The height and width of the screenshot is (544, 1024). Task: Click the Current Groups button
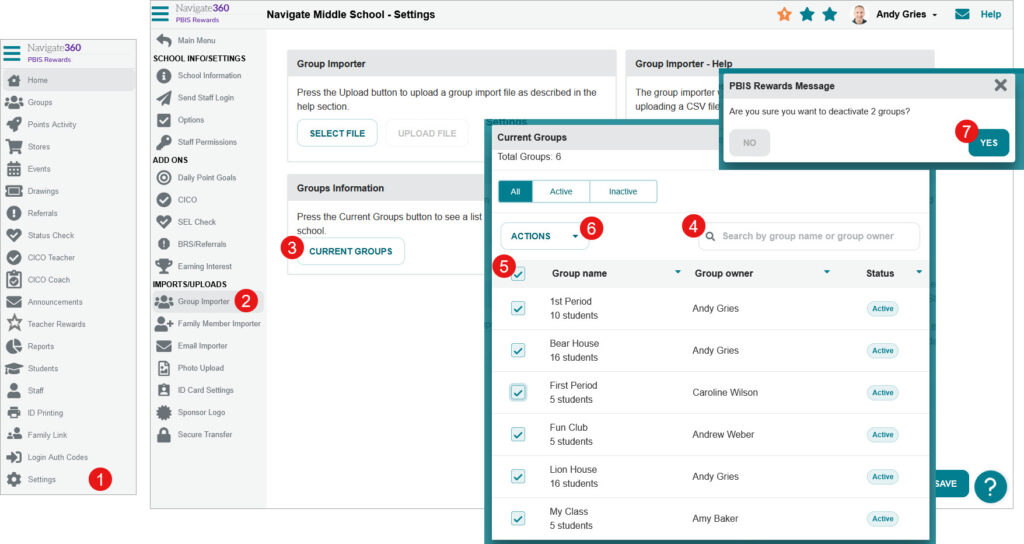pyautogui.click(x=350, y=251)
